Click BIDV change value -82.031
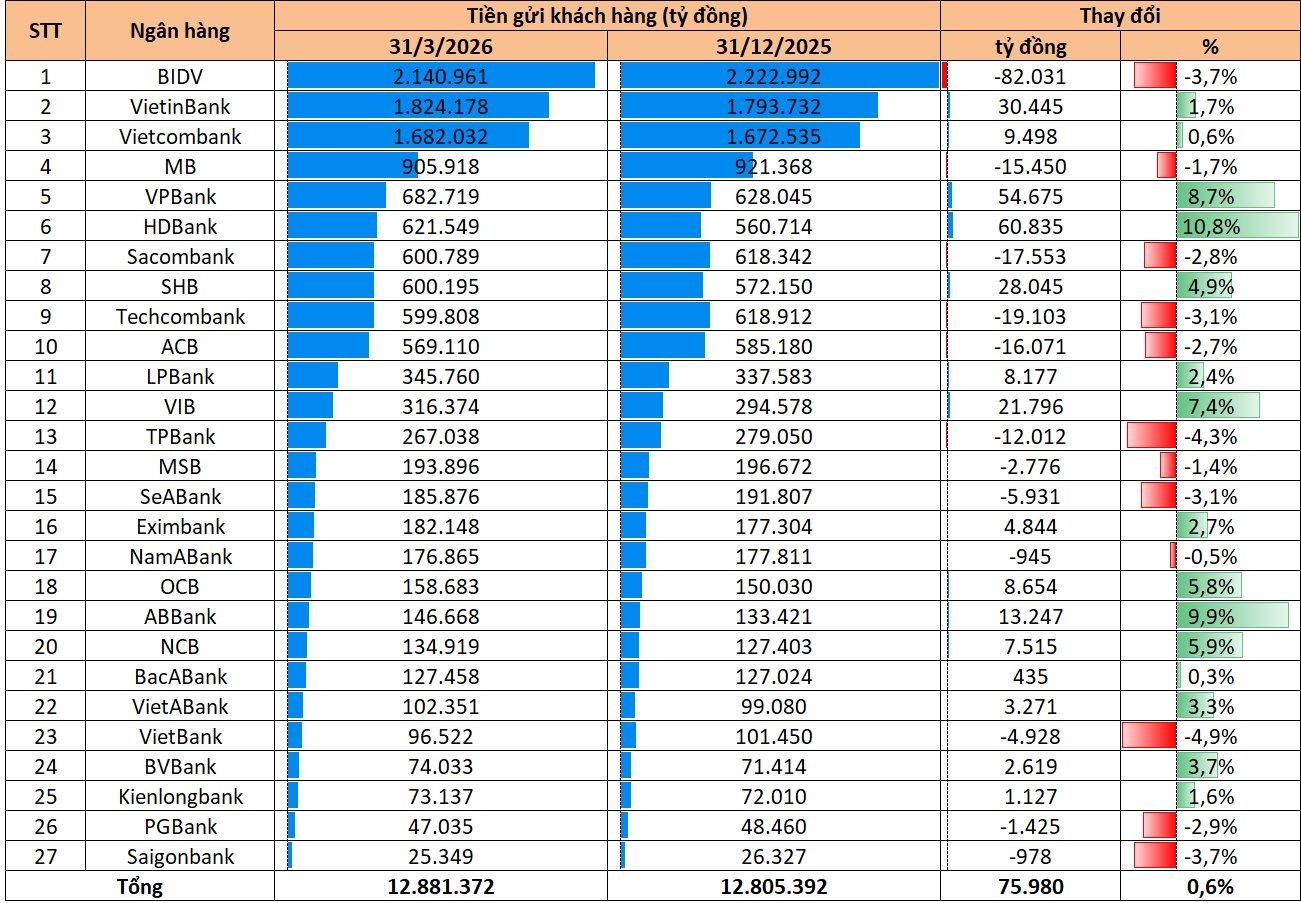Viewport: 1301px width, 903px height. tap(1030, 76)
